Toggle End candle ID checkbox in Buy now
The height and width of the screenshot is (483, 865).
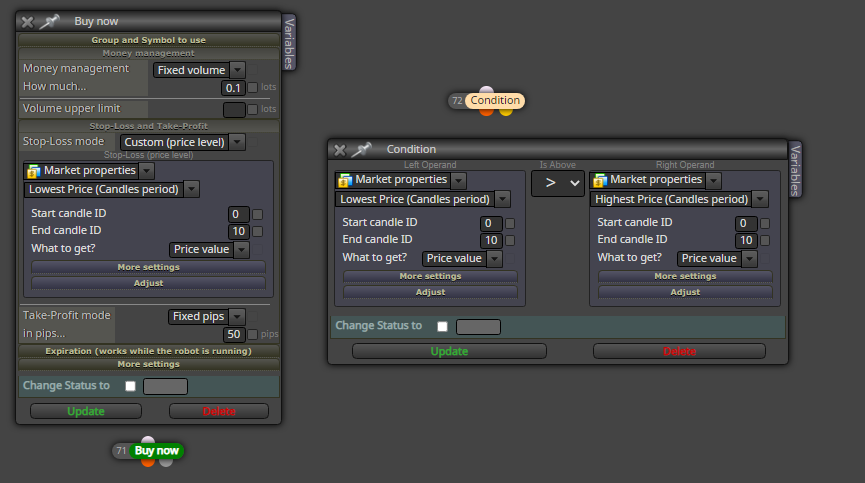point(258,231)
